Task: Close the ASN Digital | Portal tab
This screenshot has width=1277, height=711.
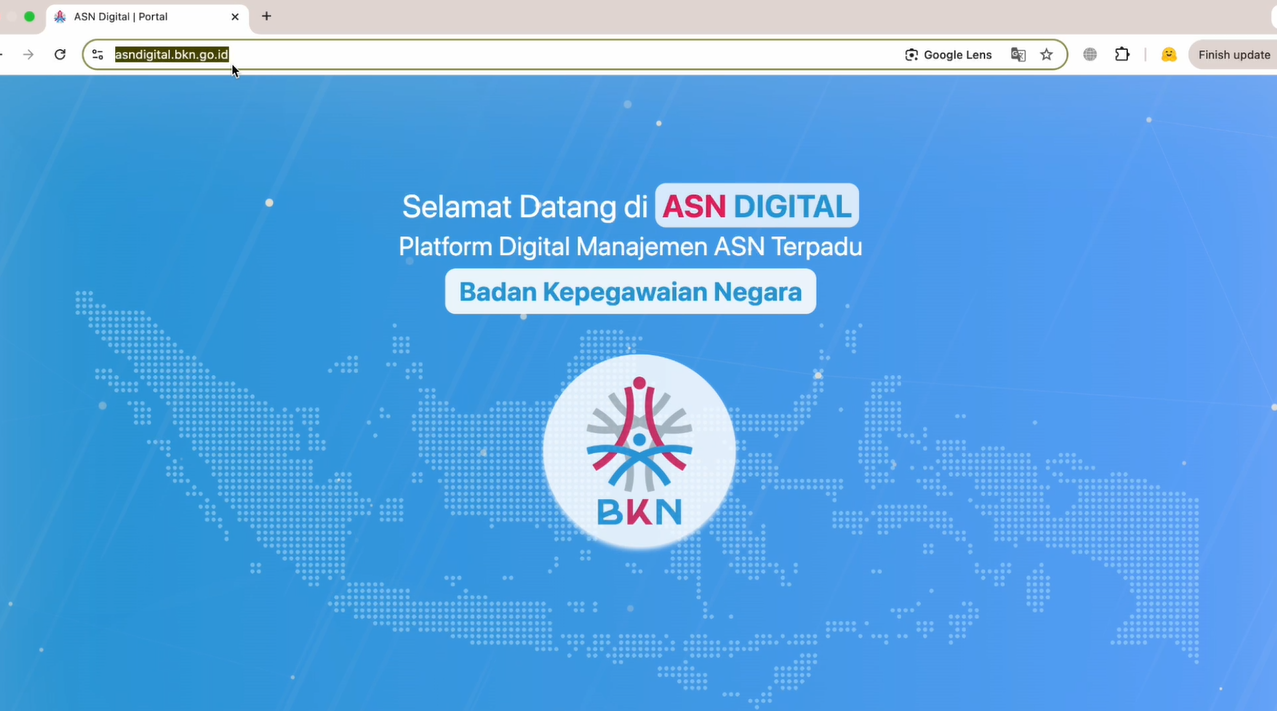Action: tap(235, 17)
